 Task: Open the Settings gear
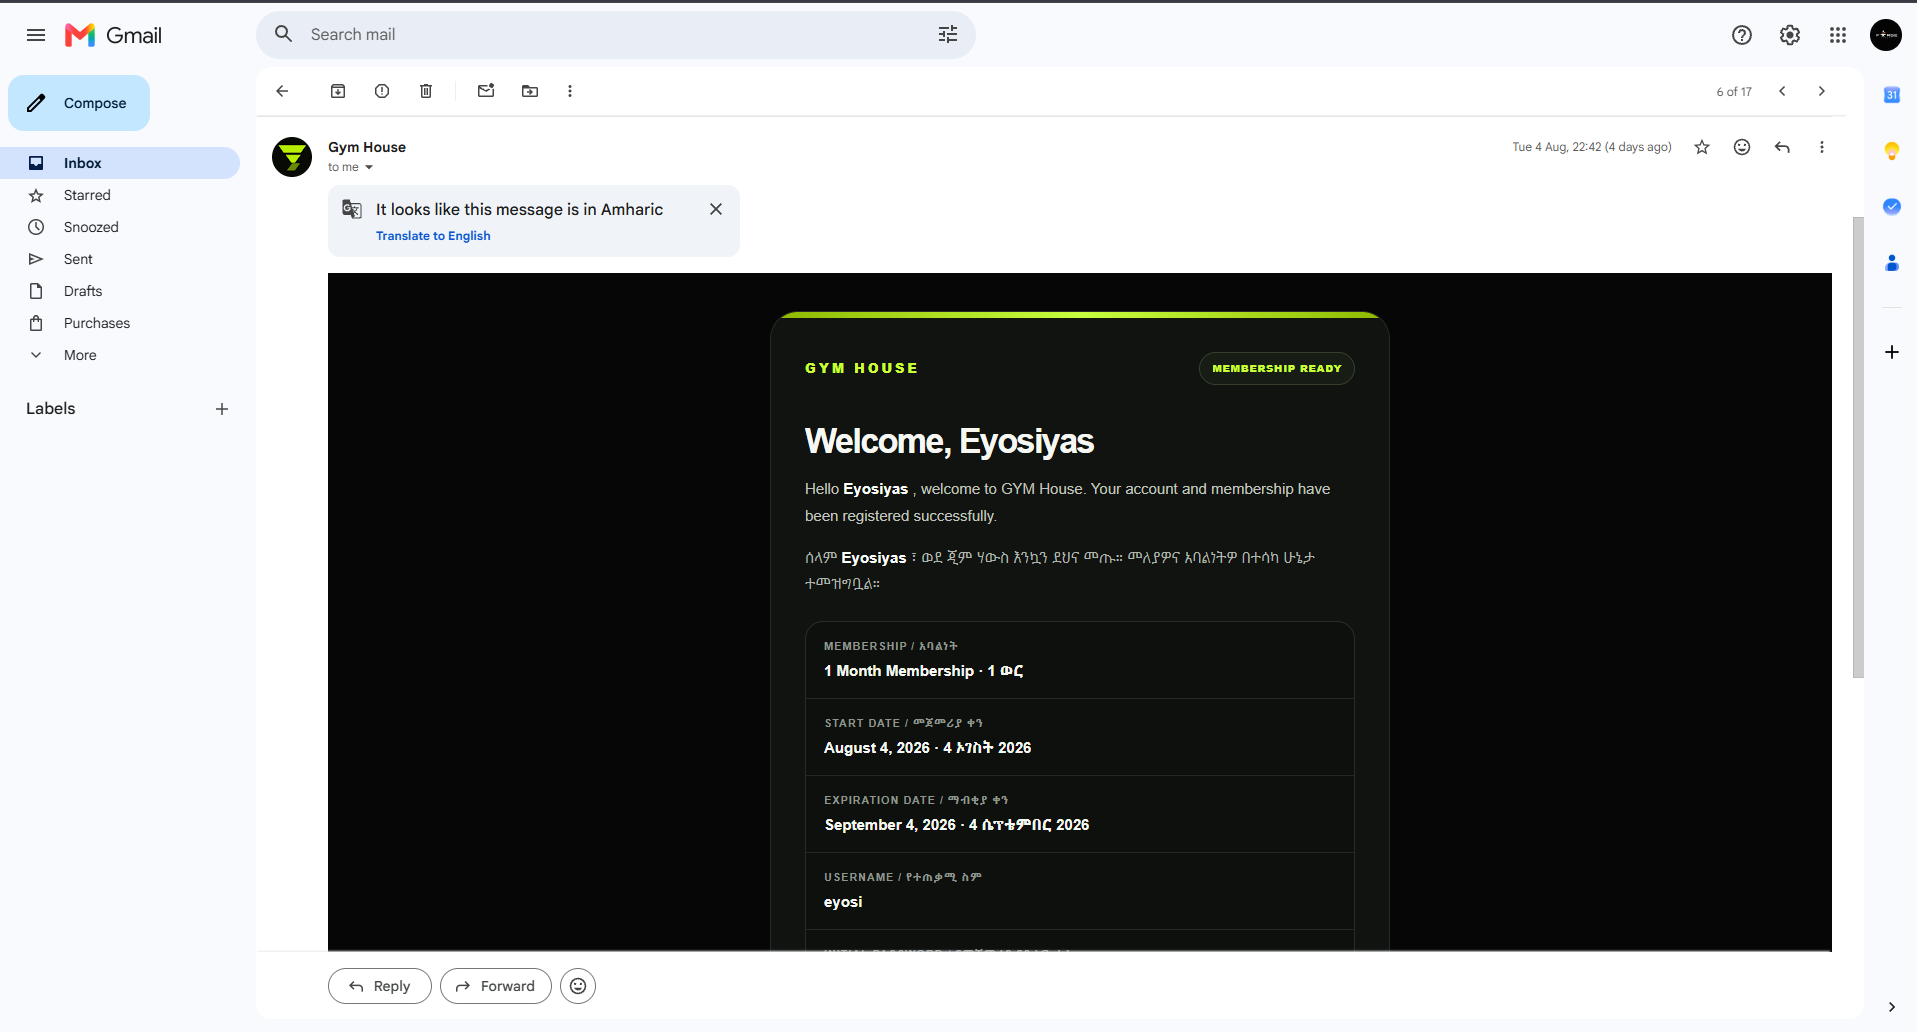(x=1790, y=35)
